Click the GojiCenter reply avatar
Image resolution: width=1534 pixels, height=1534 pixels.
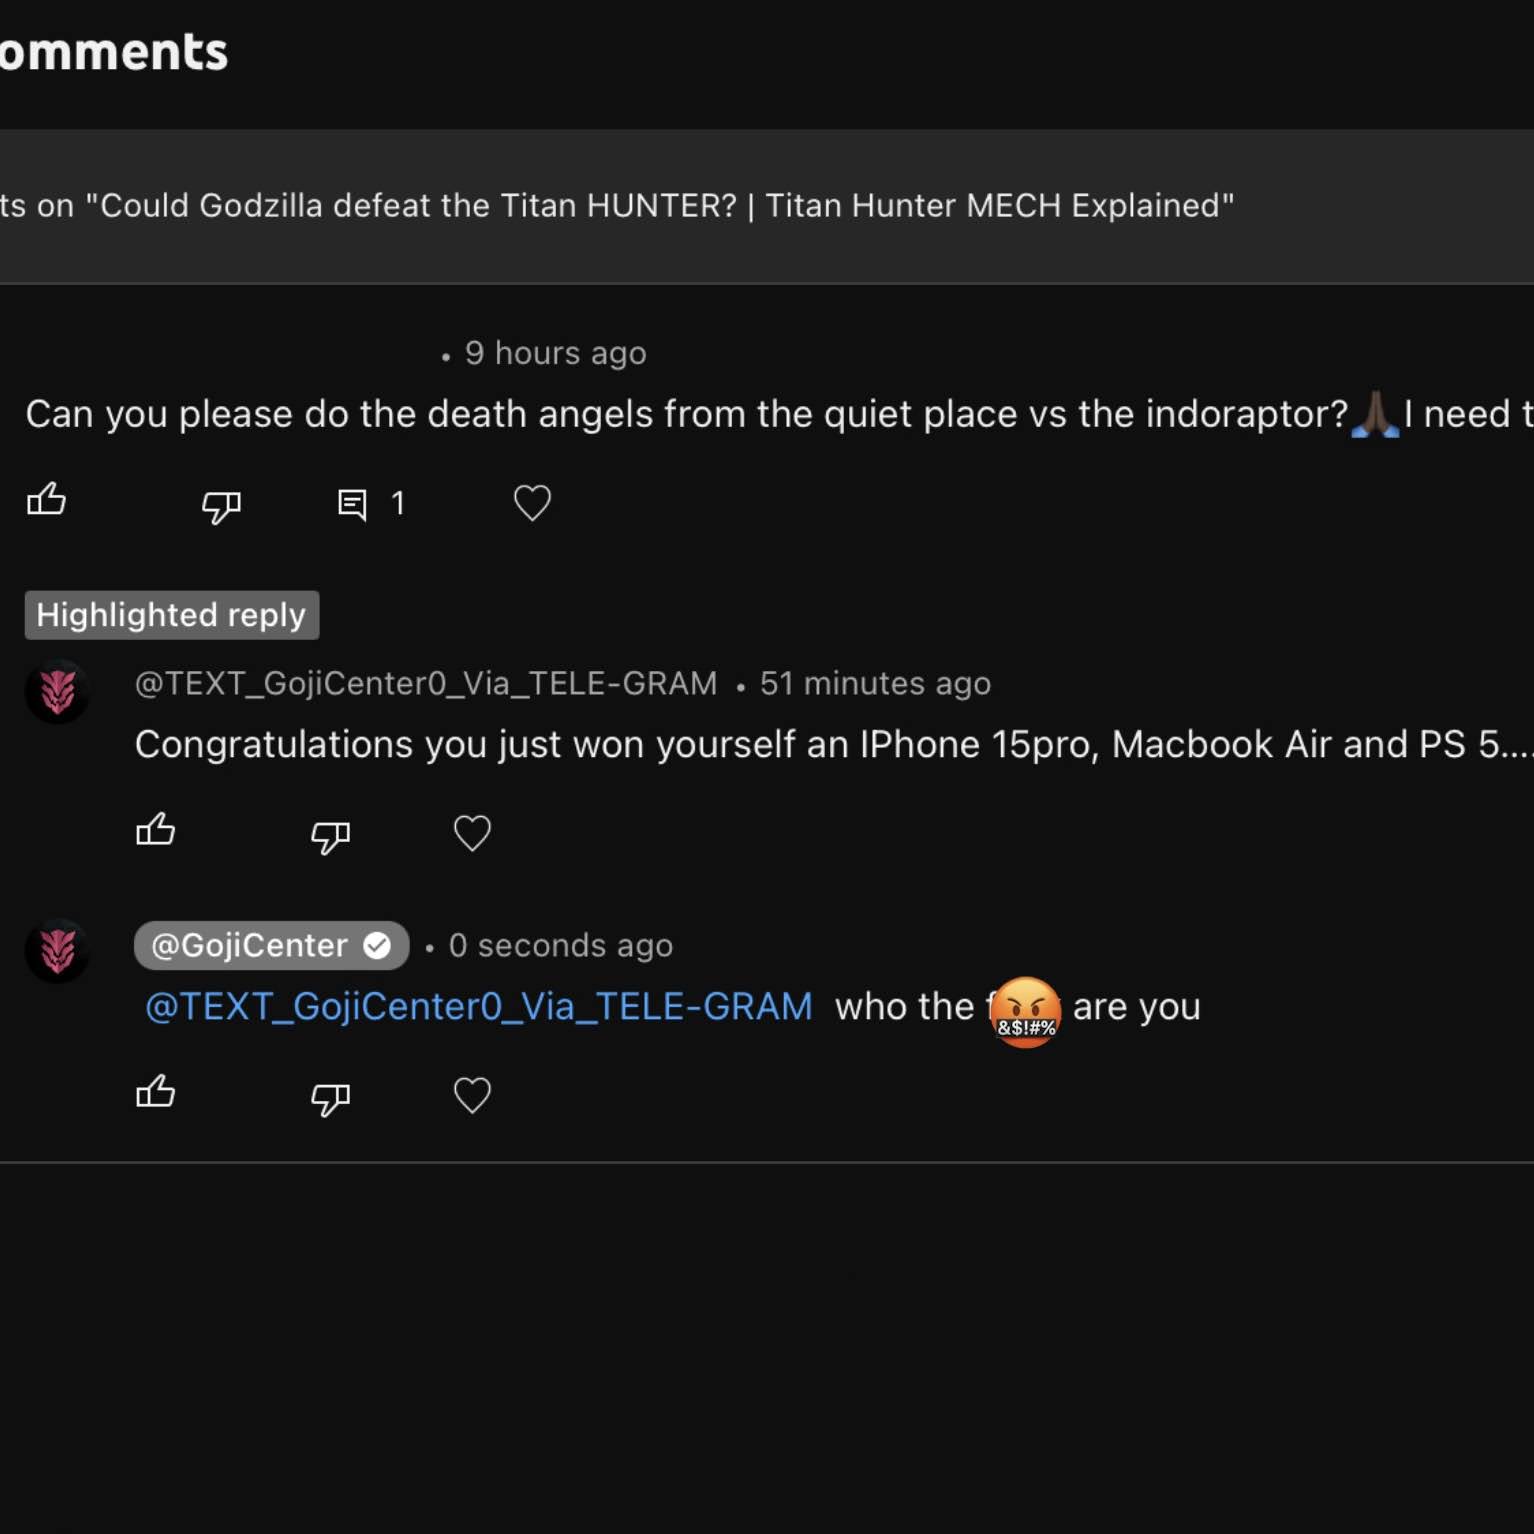point(57,951)
